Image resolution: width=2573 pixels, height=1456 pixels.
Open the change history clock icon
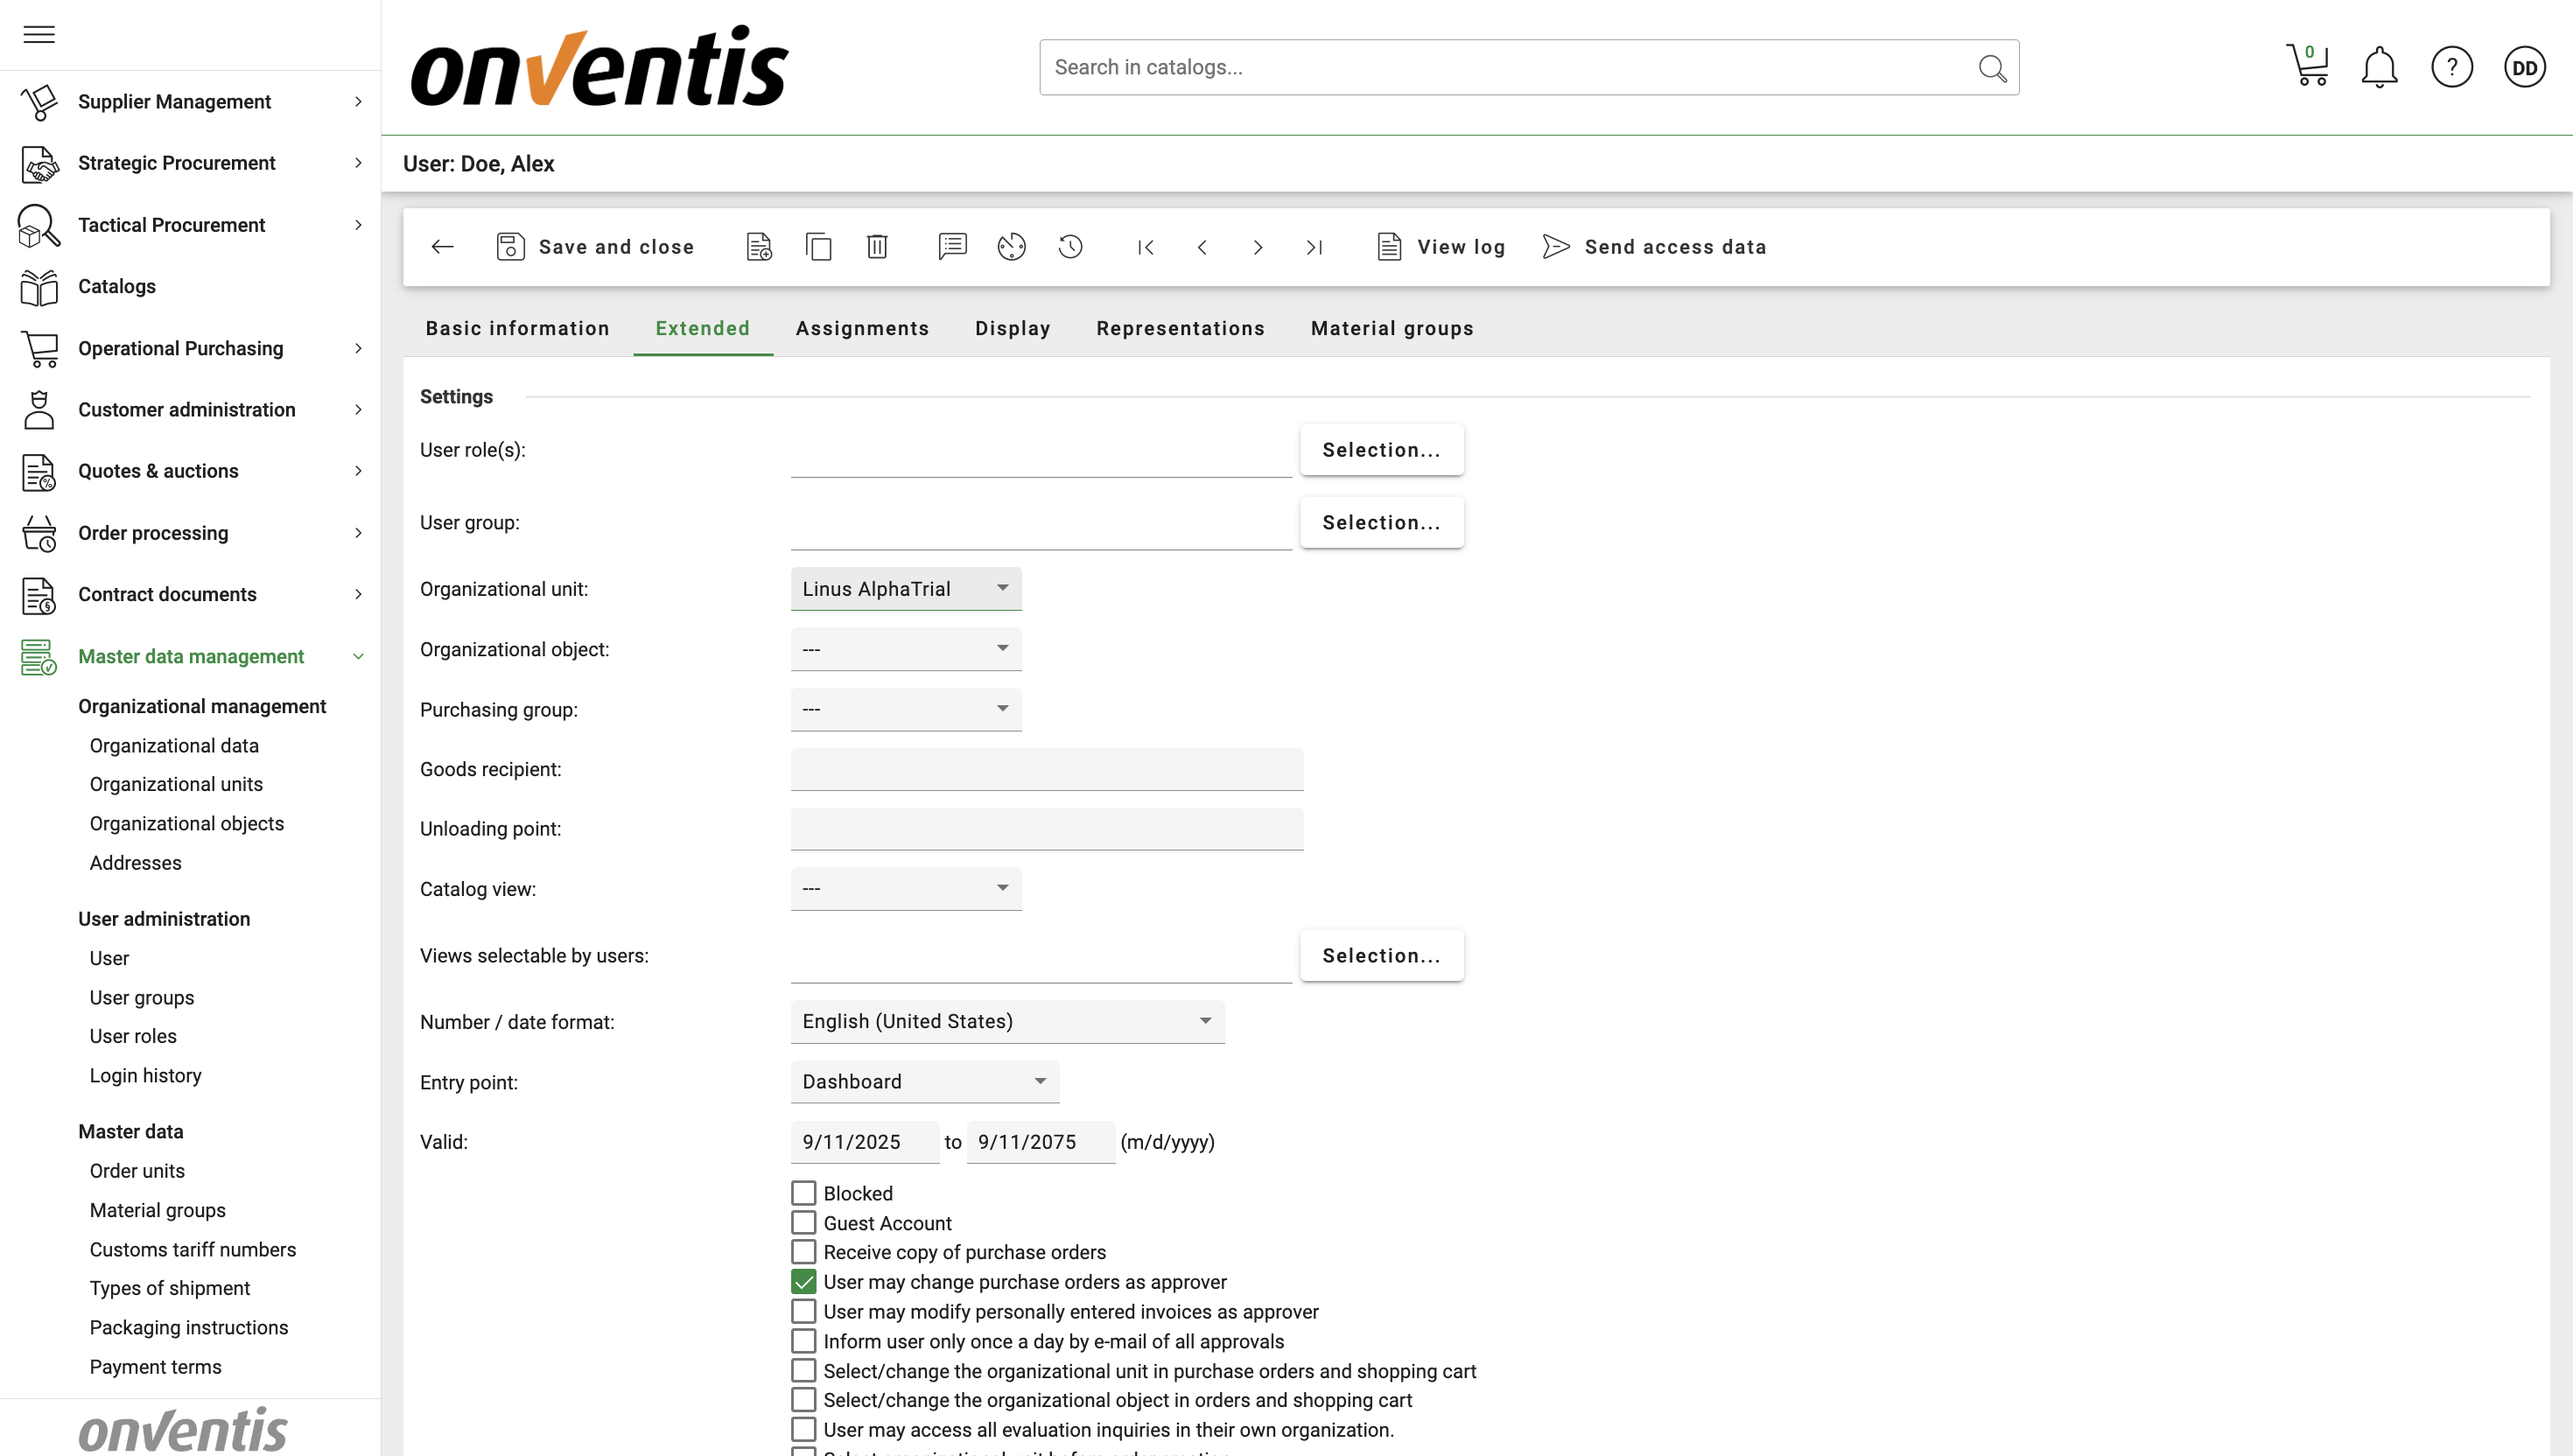1070,246
